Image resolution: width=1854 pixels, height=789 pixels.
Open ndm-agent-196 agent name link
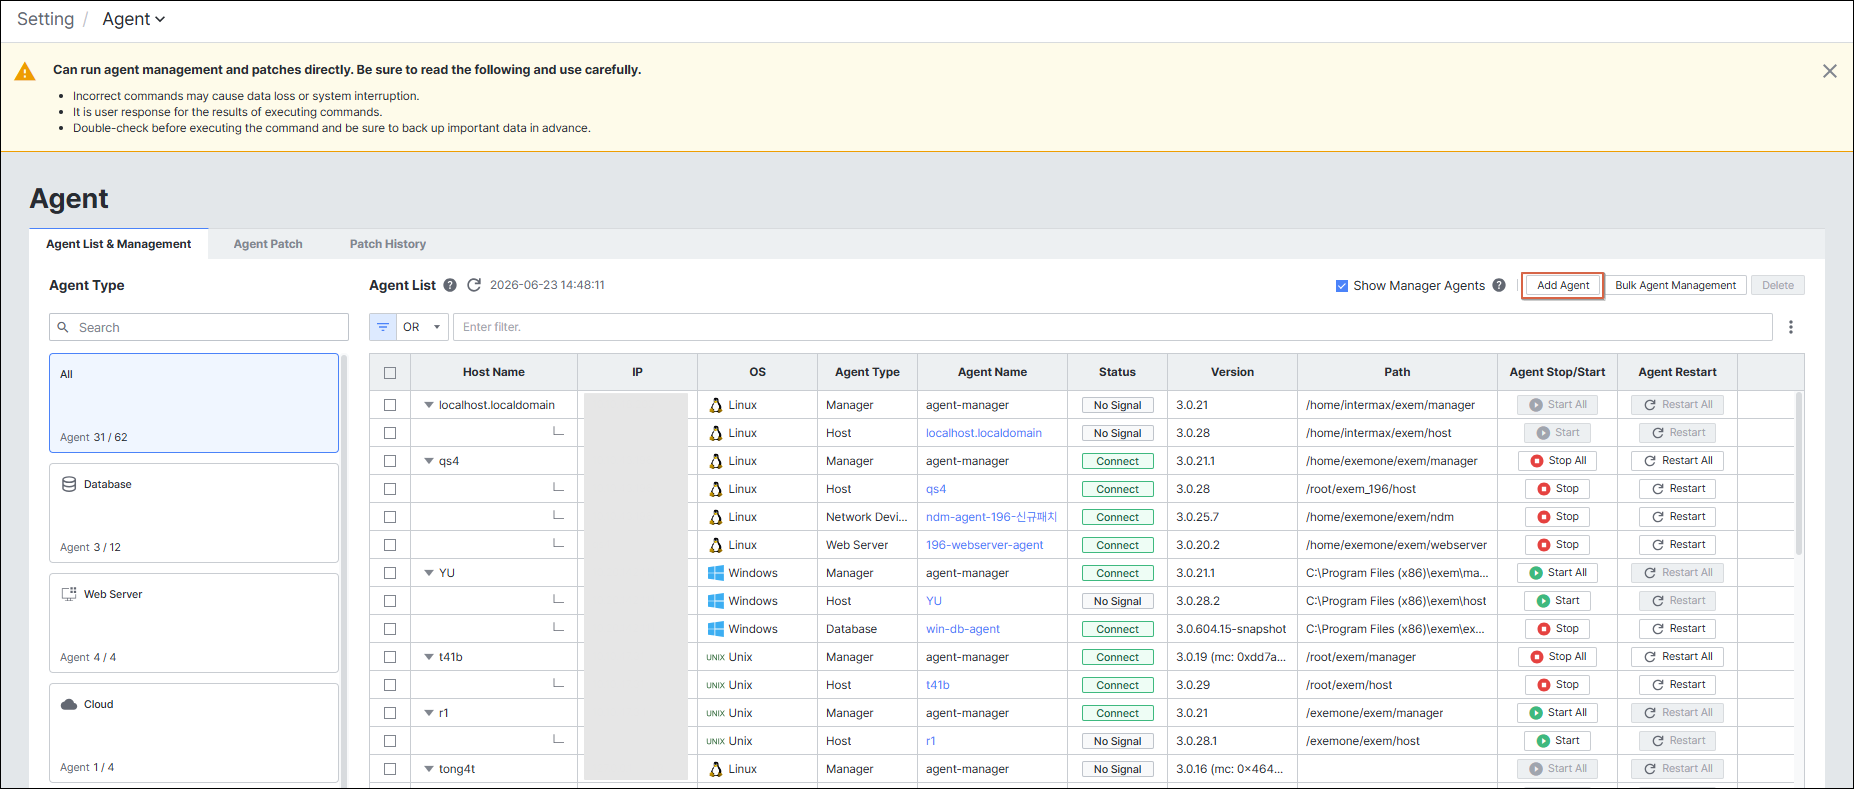tap(991, 517)
